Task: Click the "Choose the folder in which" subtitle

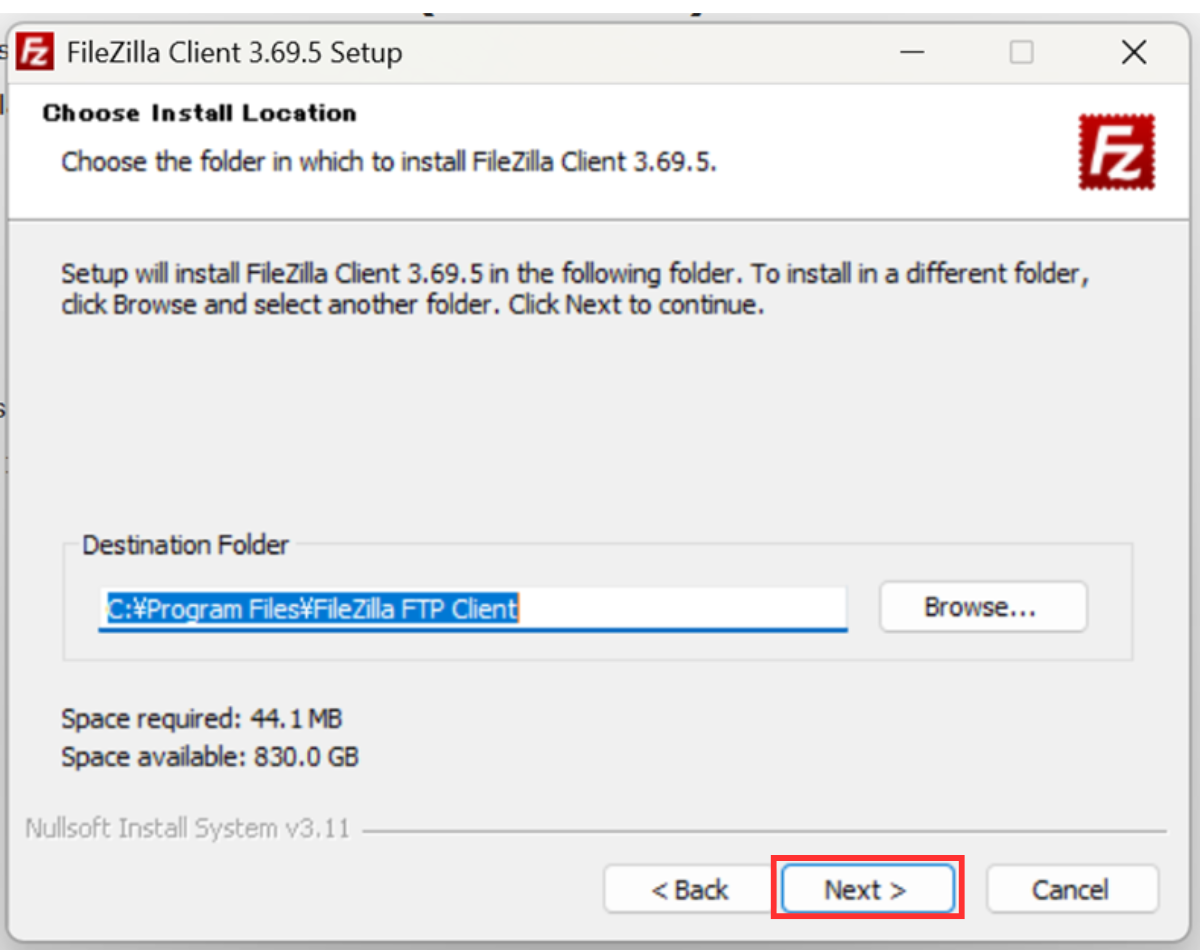Action: (389, 161)
